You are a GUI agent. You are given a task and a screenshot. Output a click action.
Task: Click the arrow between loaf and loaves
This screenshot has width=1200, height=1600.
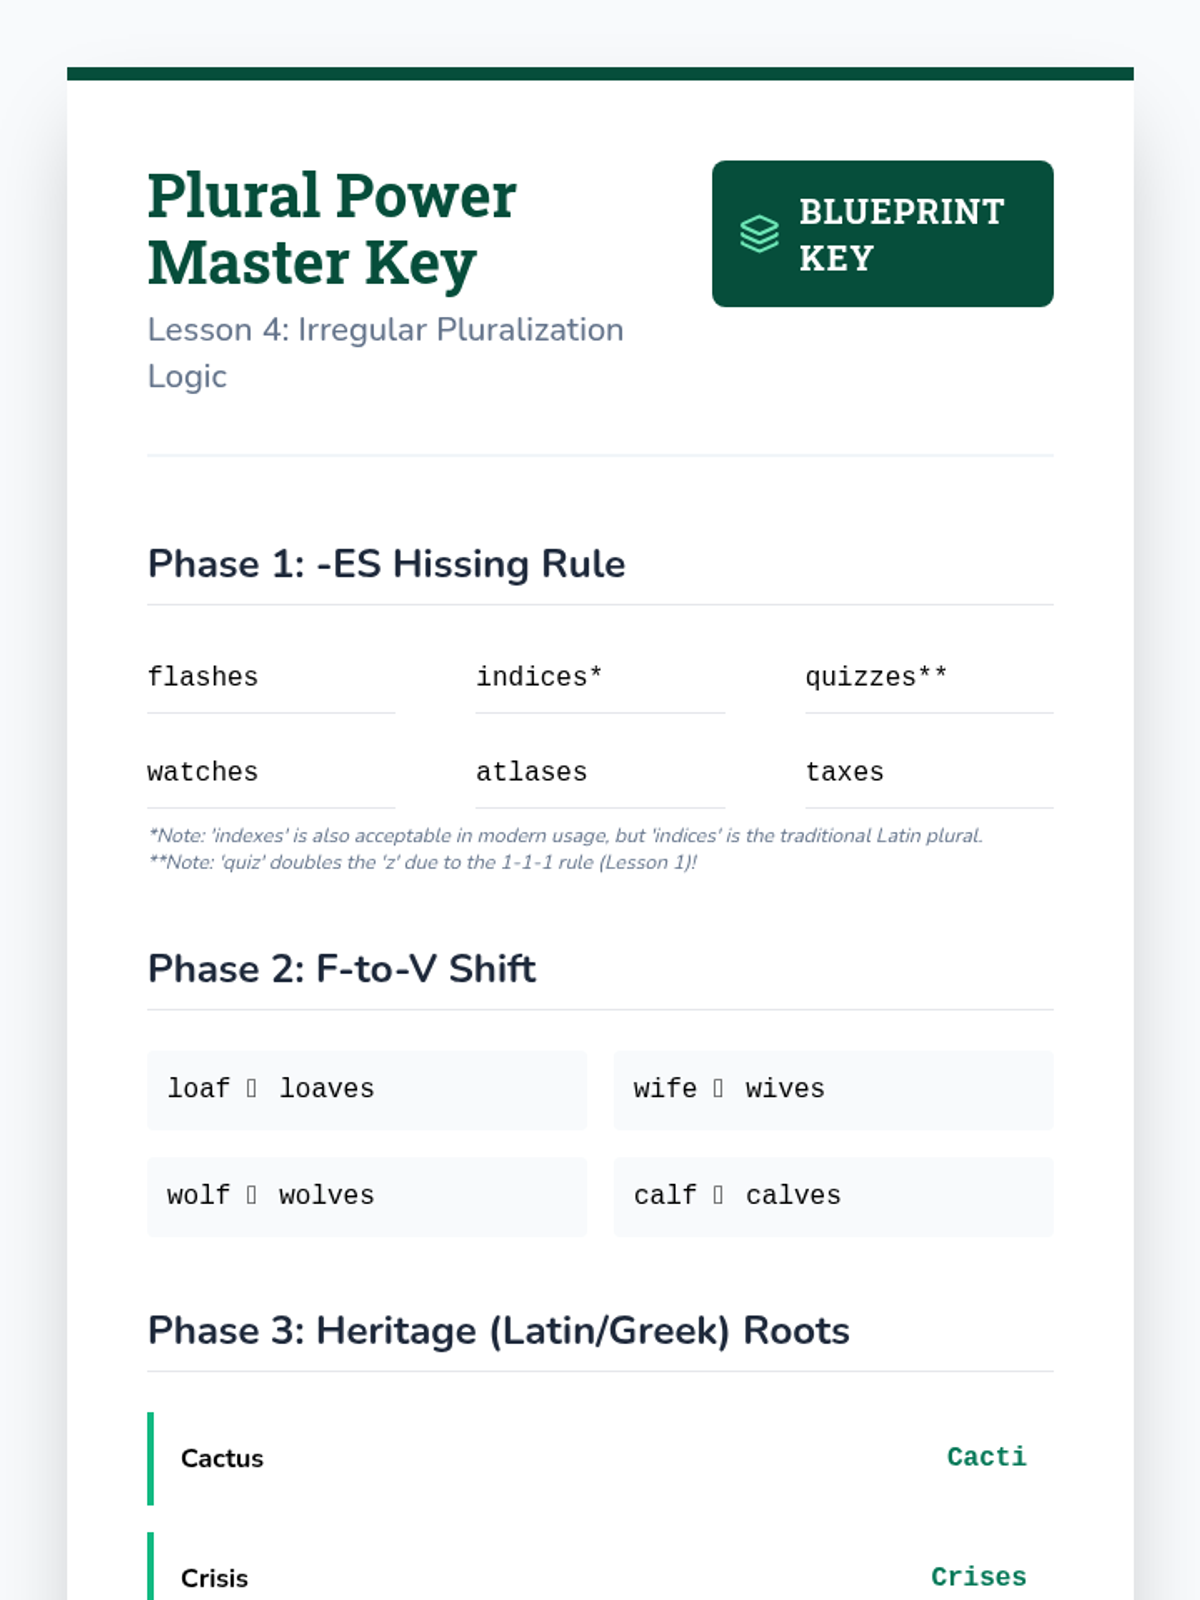pyautogui.click(x=252, y=1088)
